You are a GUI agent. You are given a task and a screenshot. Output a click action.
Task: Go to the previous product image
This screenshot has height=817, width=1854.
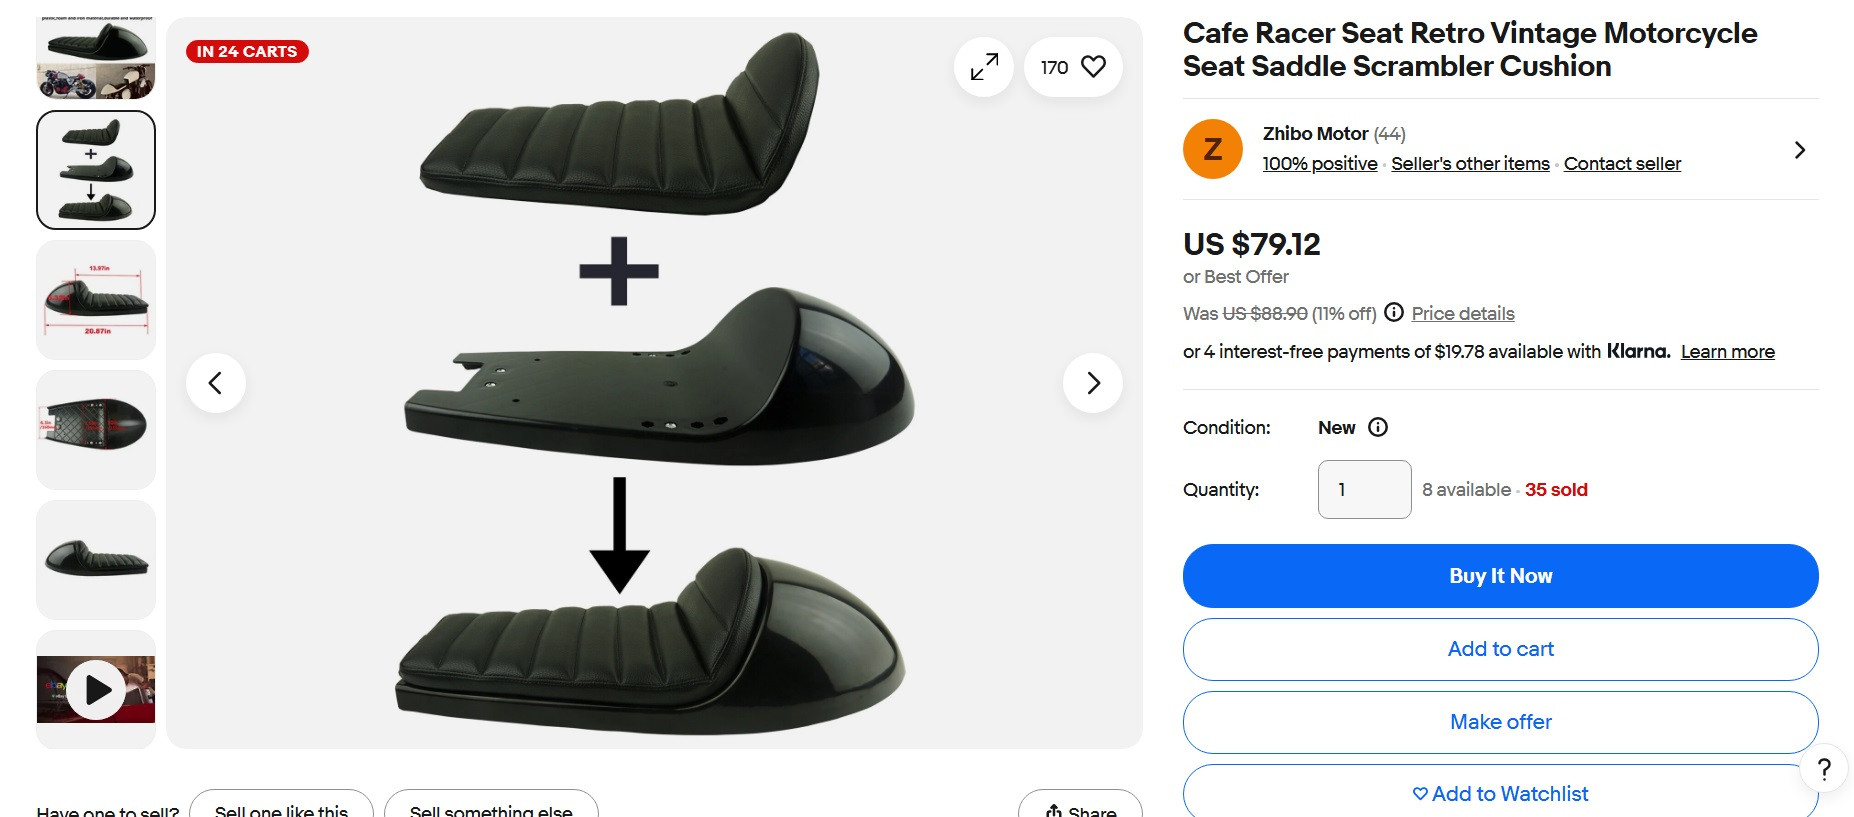pos(215,383)
